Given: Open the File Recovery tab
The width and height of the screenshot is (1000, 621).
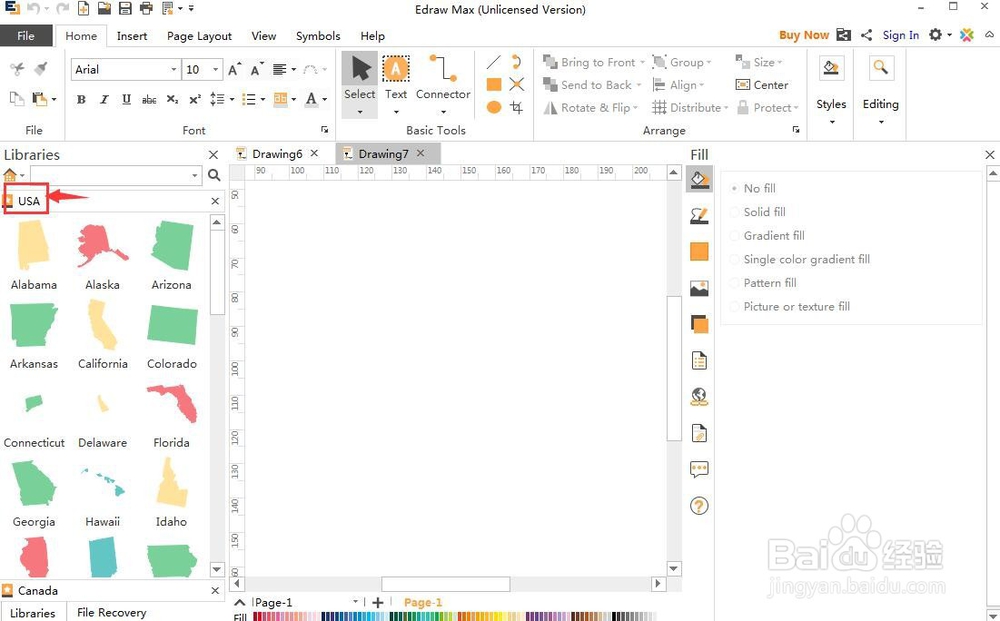Looking at the screenshot, I should [112, 612].
